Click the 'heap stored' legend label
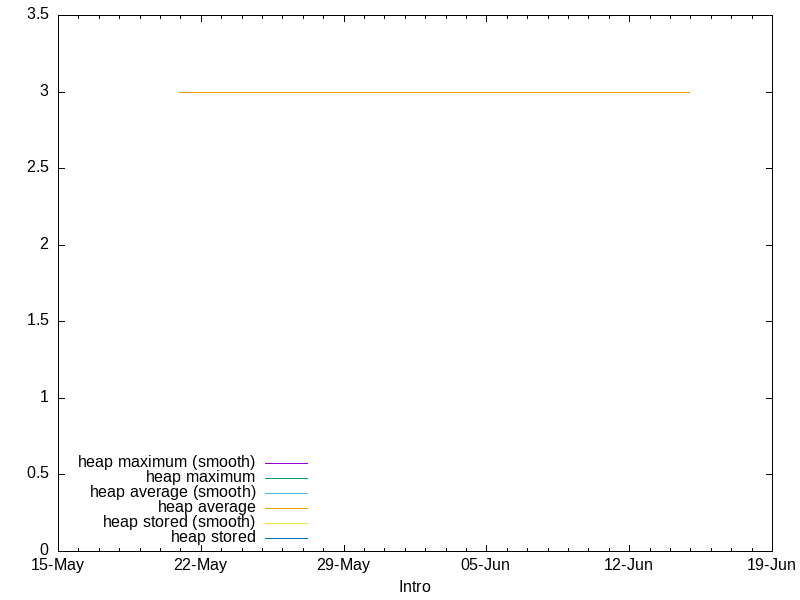800x600 pixels. [213, 537]
